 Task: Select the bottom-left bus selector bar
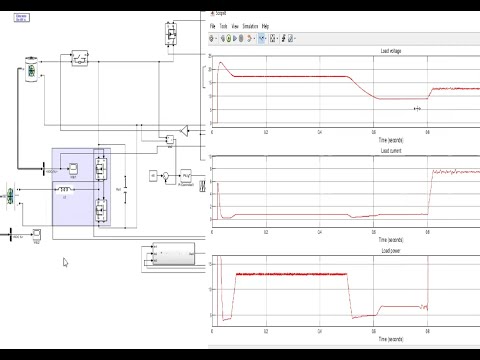tap(11, 235)
